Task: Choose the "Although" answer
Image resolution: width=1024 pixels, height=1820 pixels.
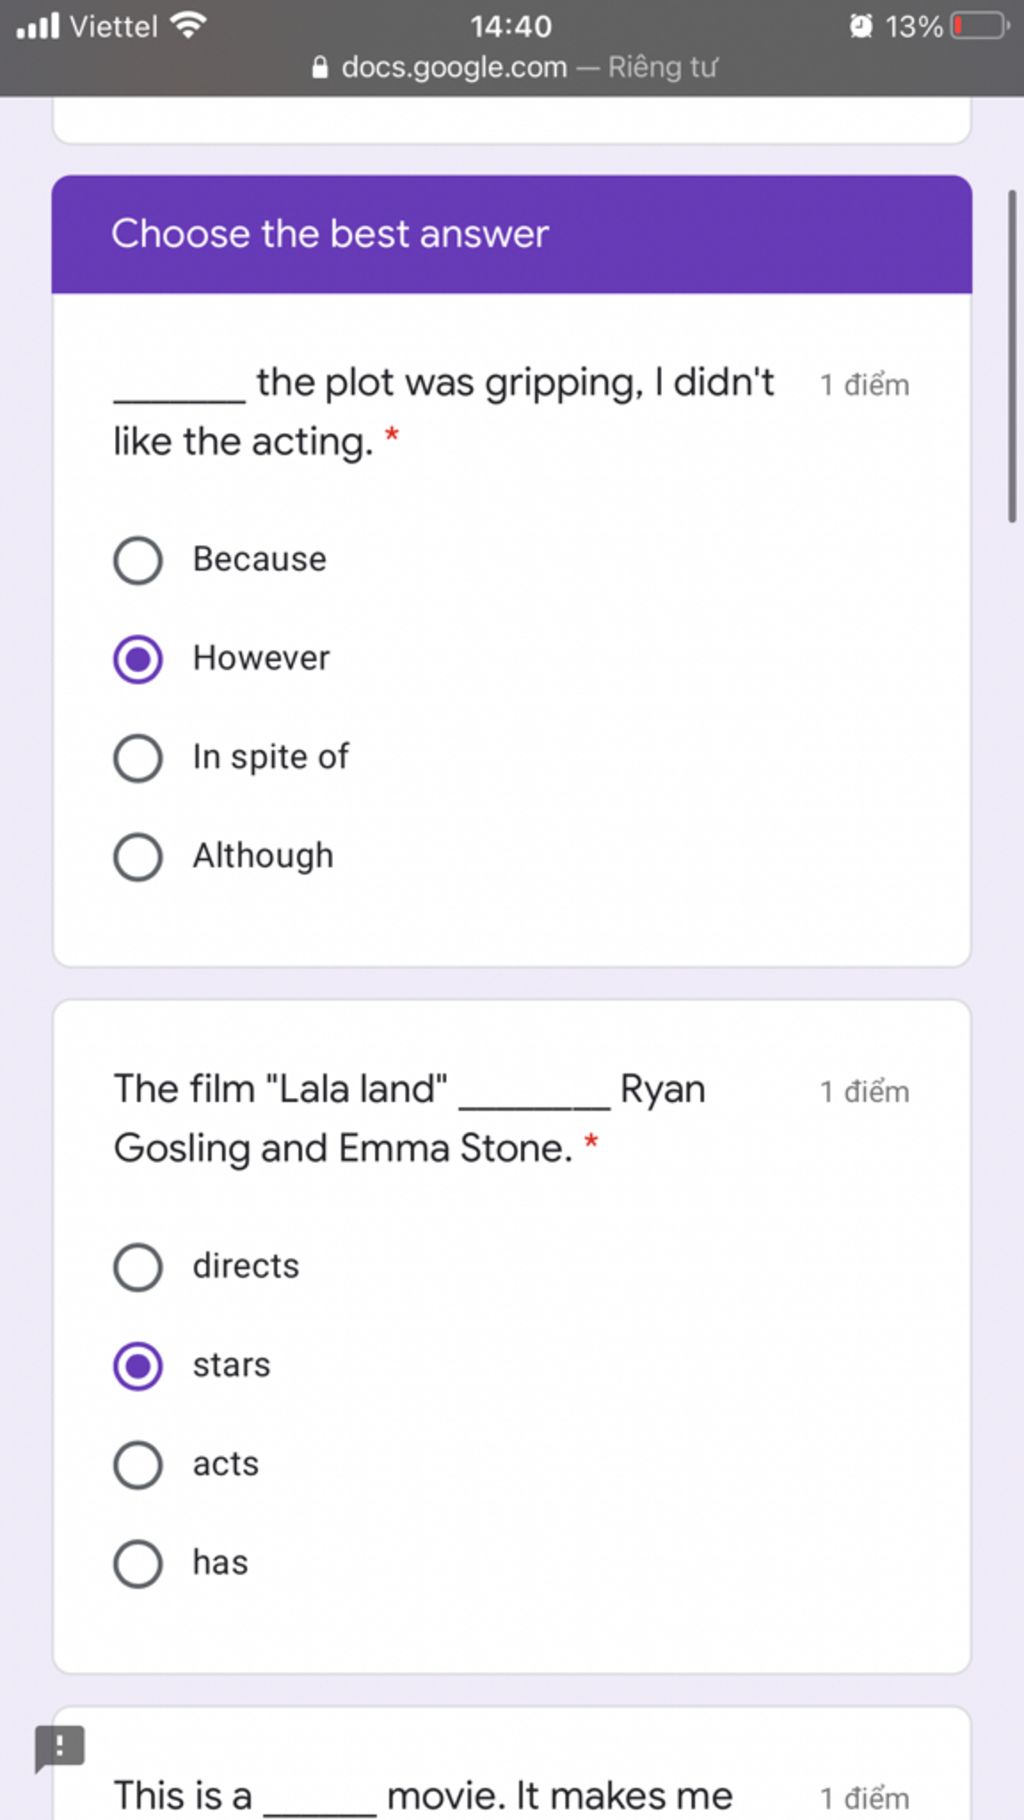Action: (138, 857)
